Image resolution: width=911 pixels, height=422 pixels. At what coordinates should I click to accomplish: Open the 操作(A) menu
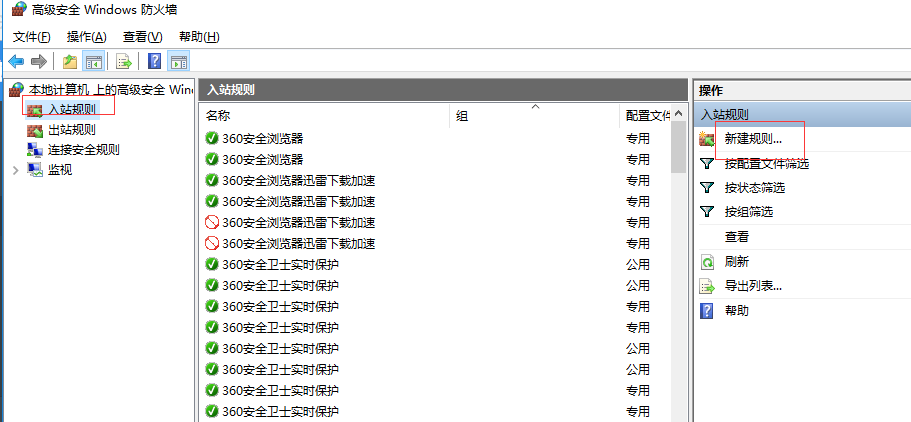click(x=87, y=37)
